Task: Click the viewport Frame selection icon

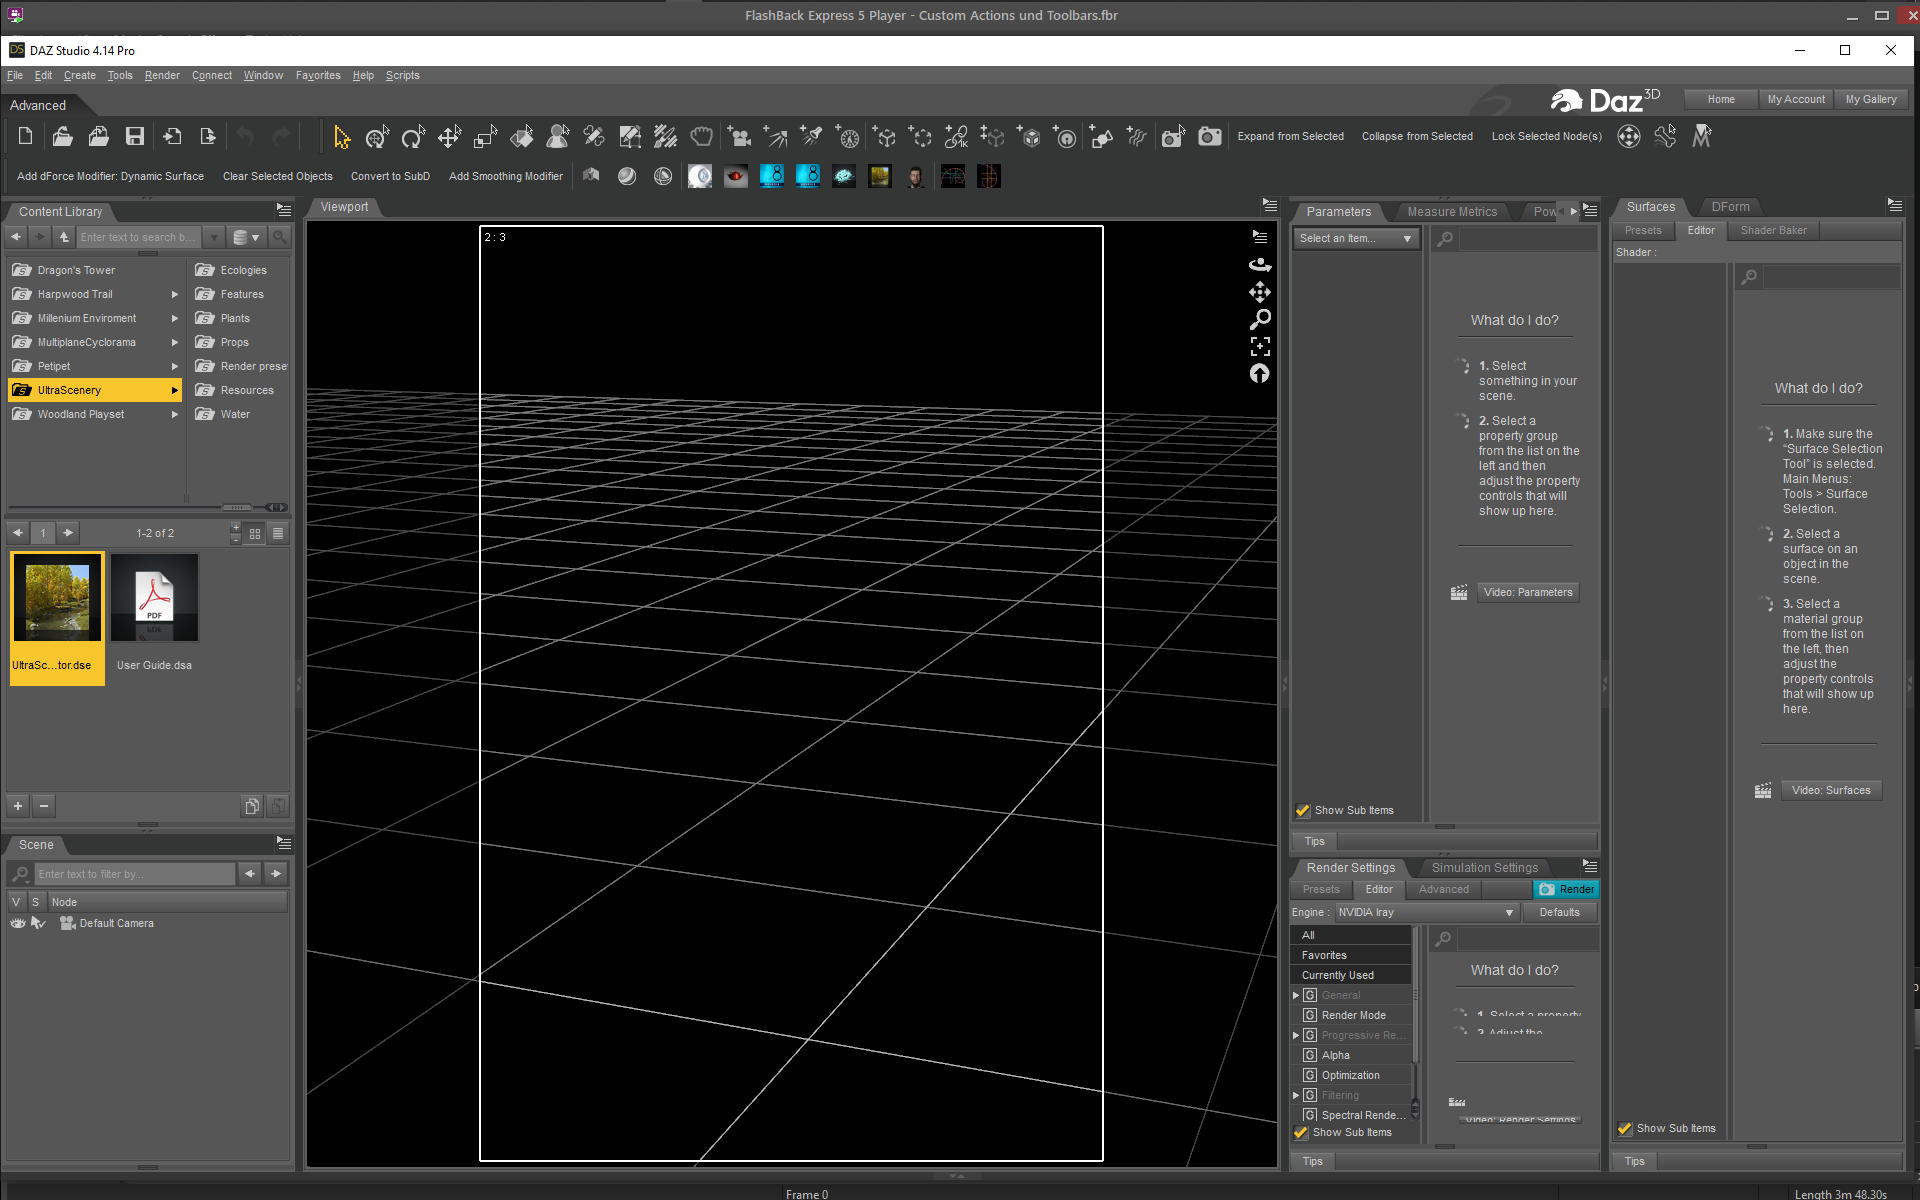Action: 1260,346
